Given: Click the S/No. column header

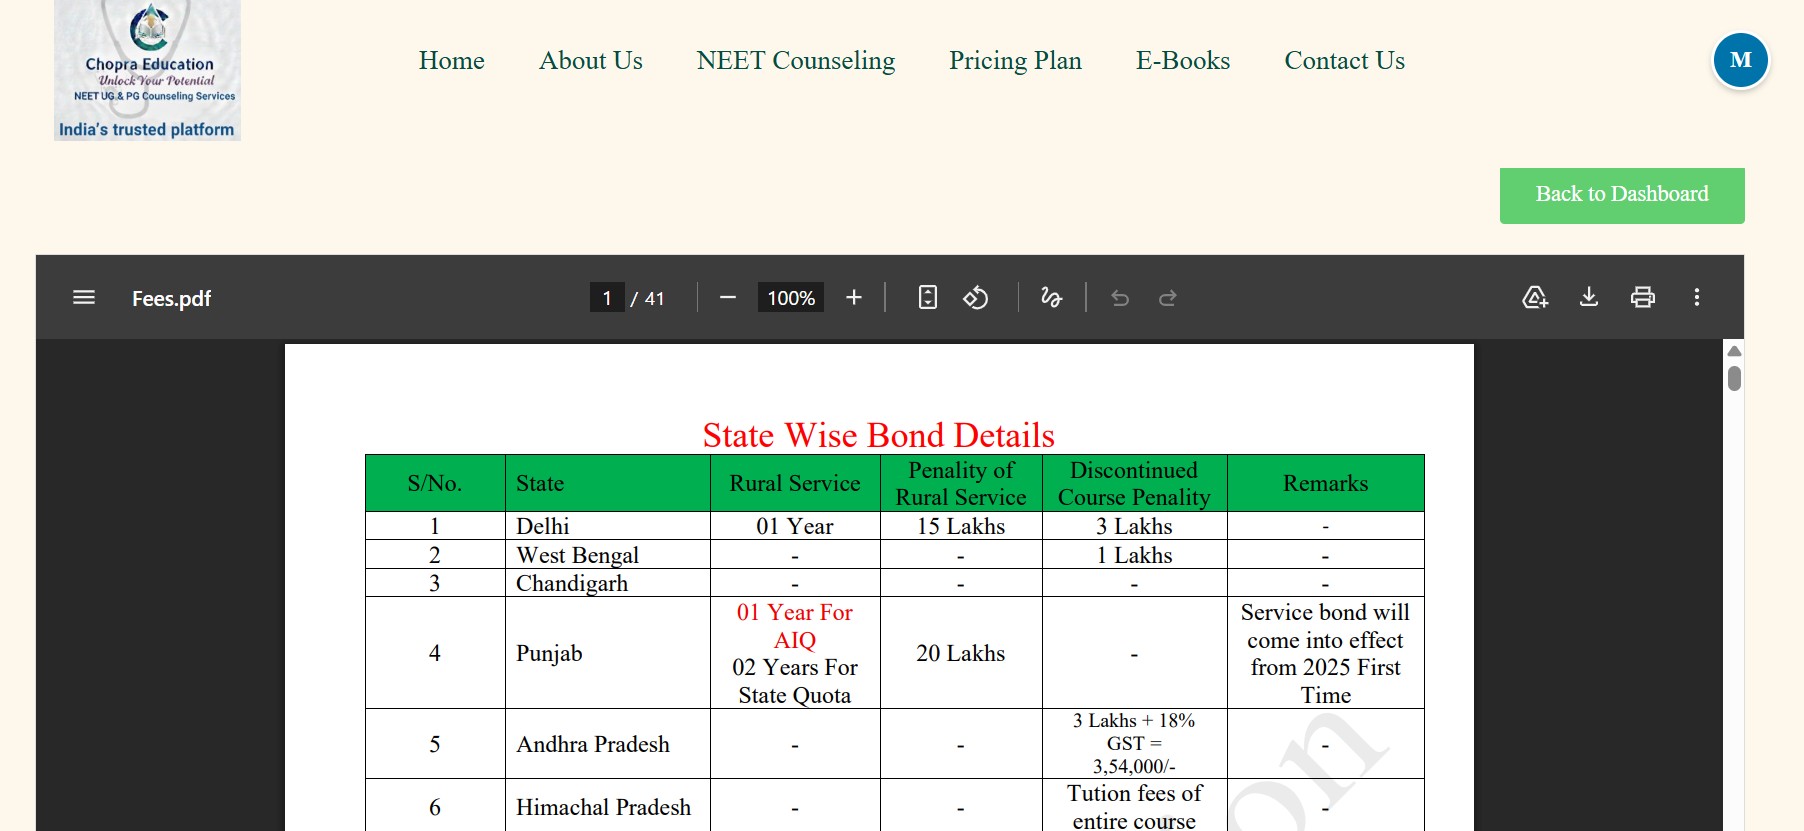Looking at the screenshot, I should [x=435, y=484].
